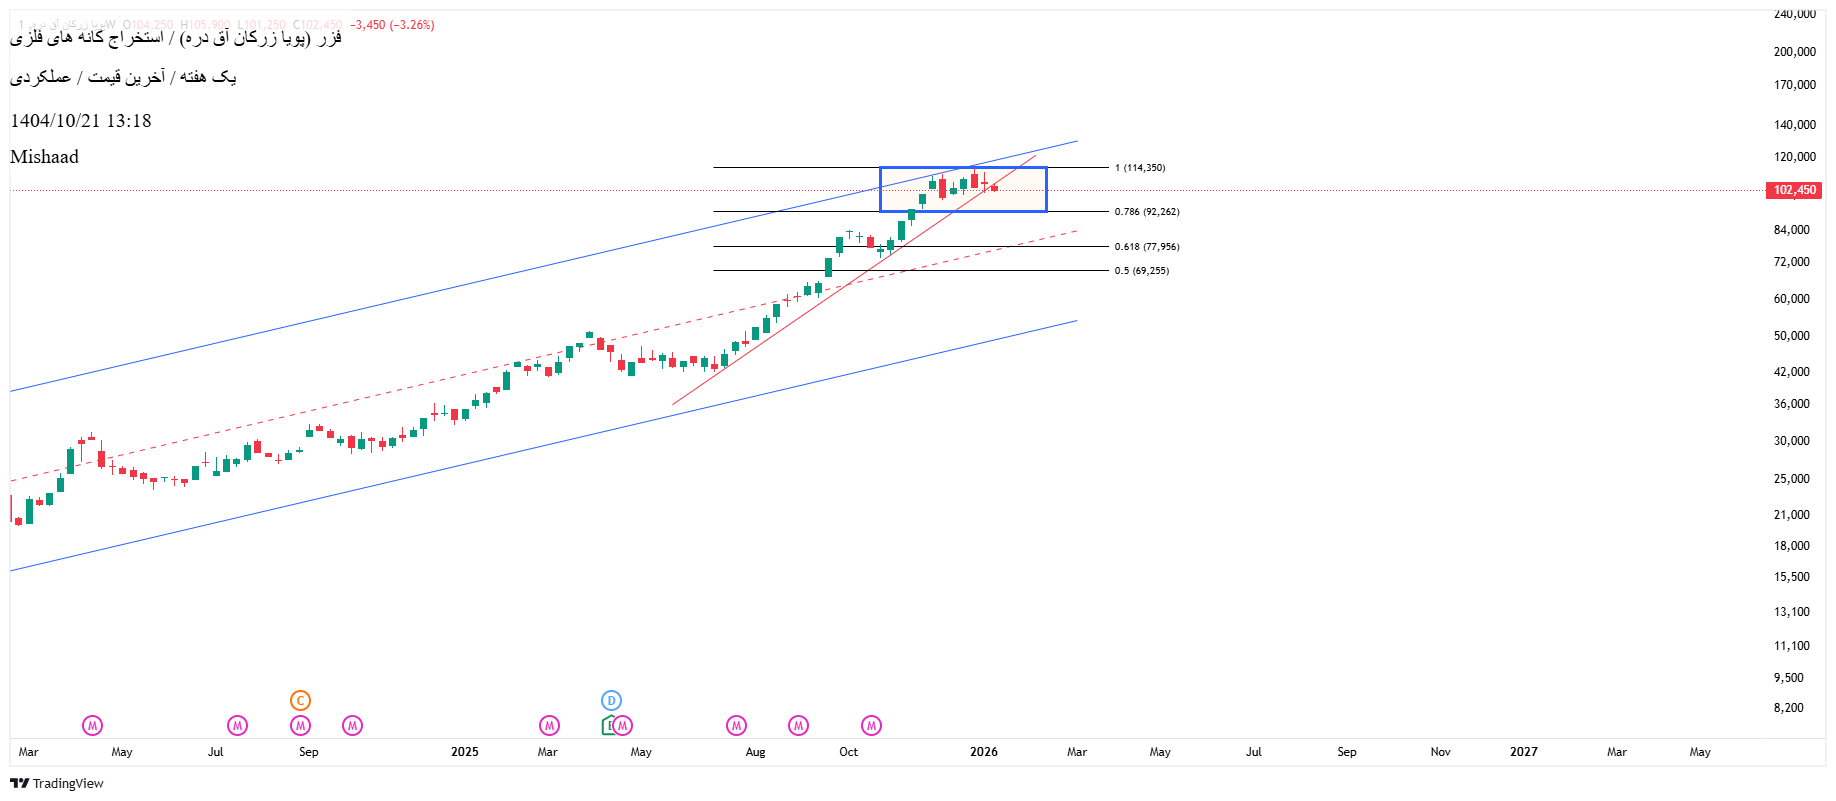Click the red 102,450 current price label
Image resolution: width=1836 pixels, height=801 pixels.
1794,190
